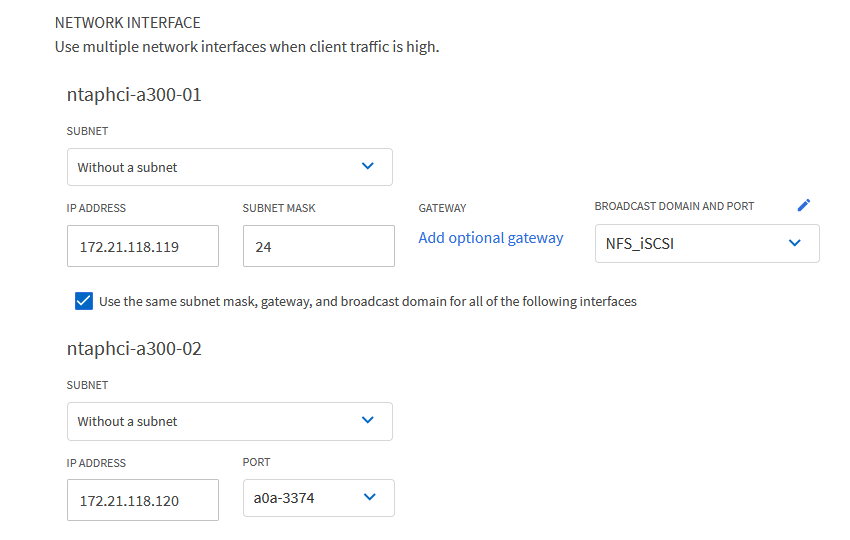Open the 'Without a subnet' dropdown for ntaphci-a300-02

[229, 421]
